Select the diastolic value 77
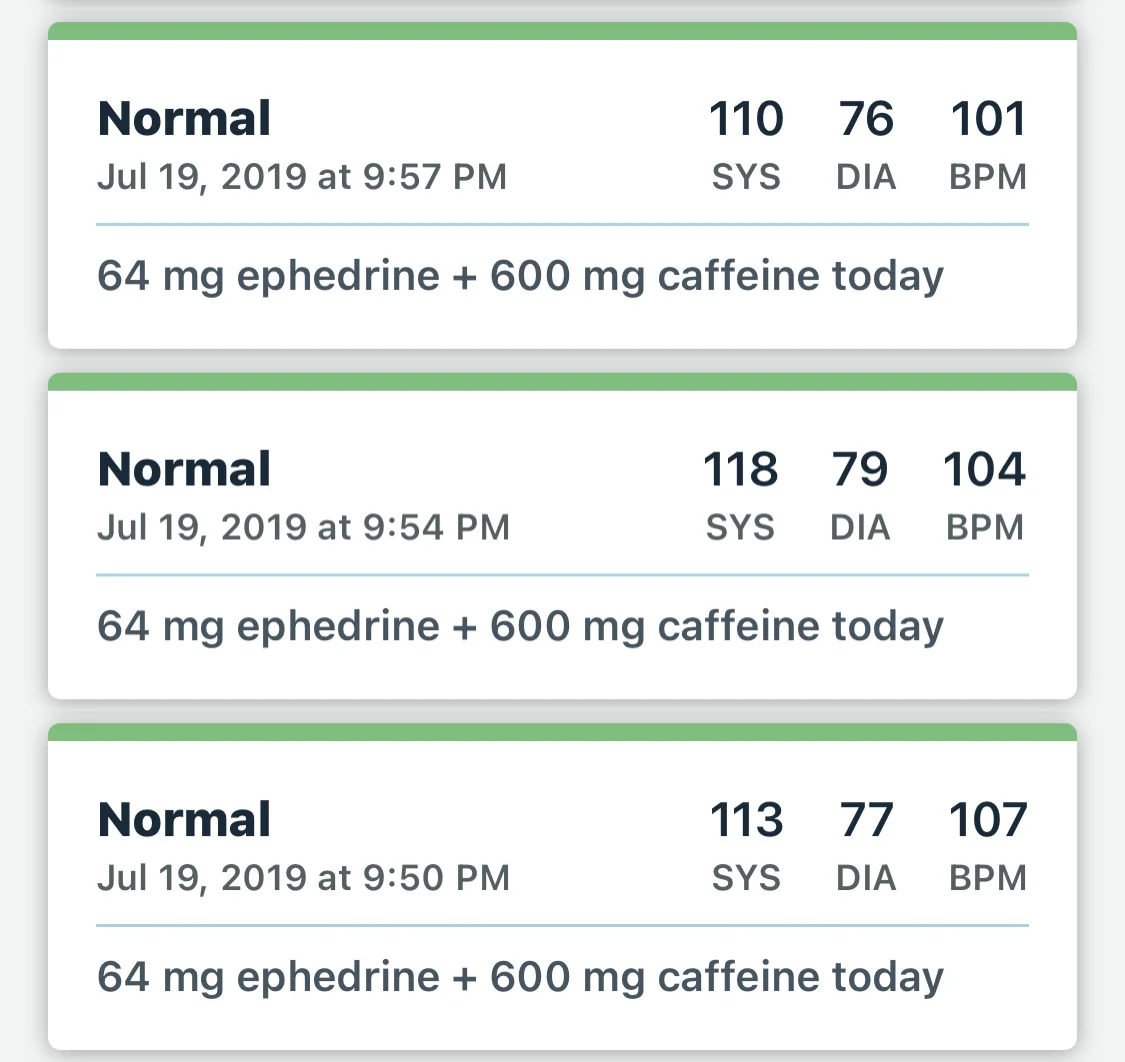Screen dimensions: 1125x1062 (x=866, y=820)
